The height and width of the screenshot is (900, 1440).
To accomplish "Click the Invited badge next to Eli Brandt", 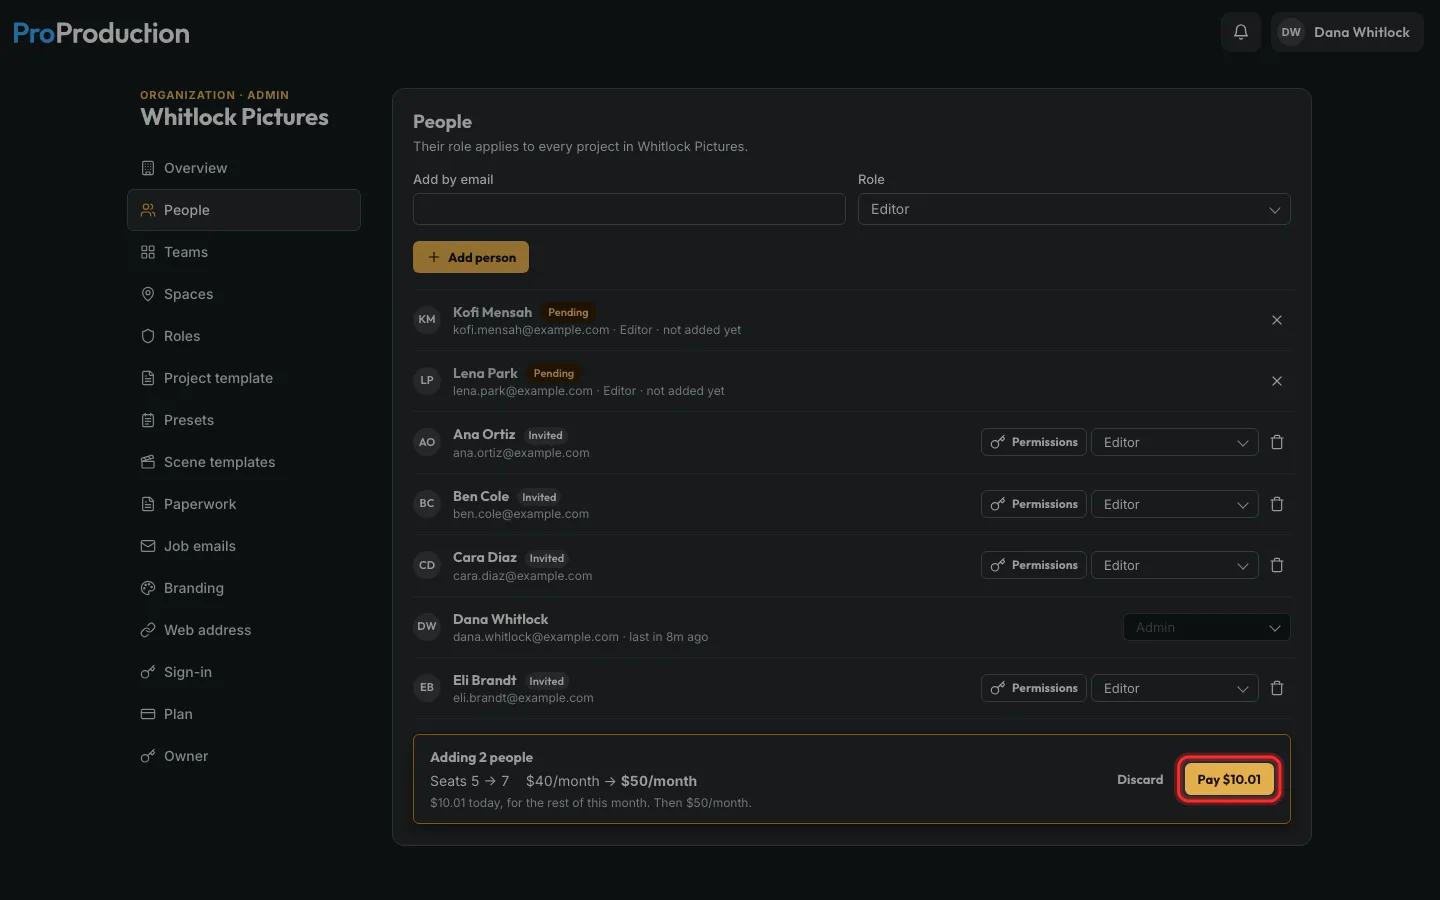I will coord(547,681).
